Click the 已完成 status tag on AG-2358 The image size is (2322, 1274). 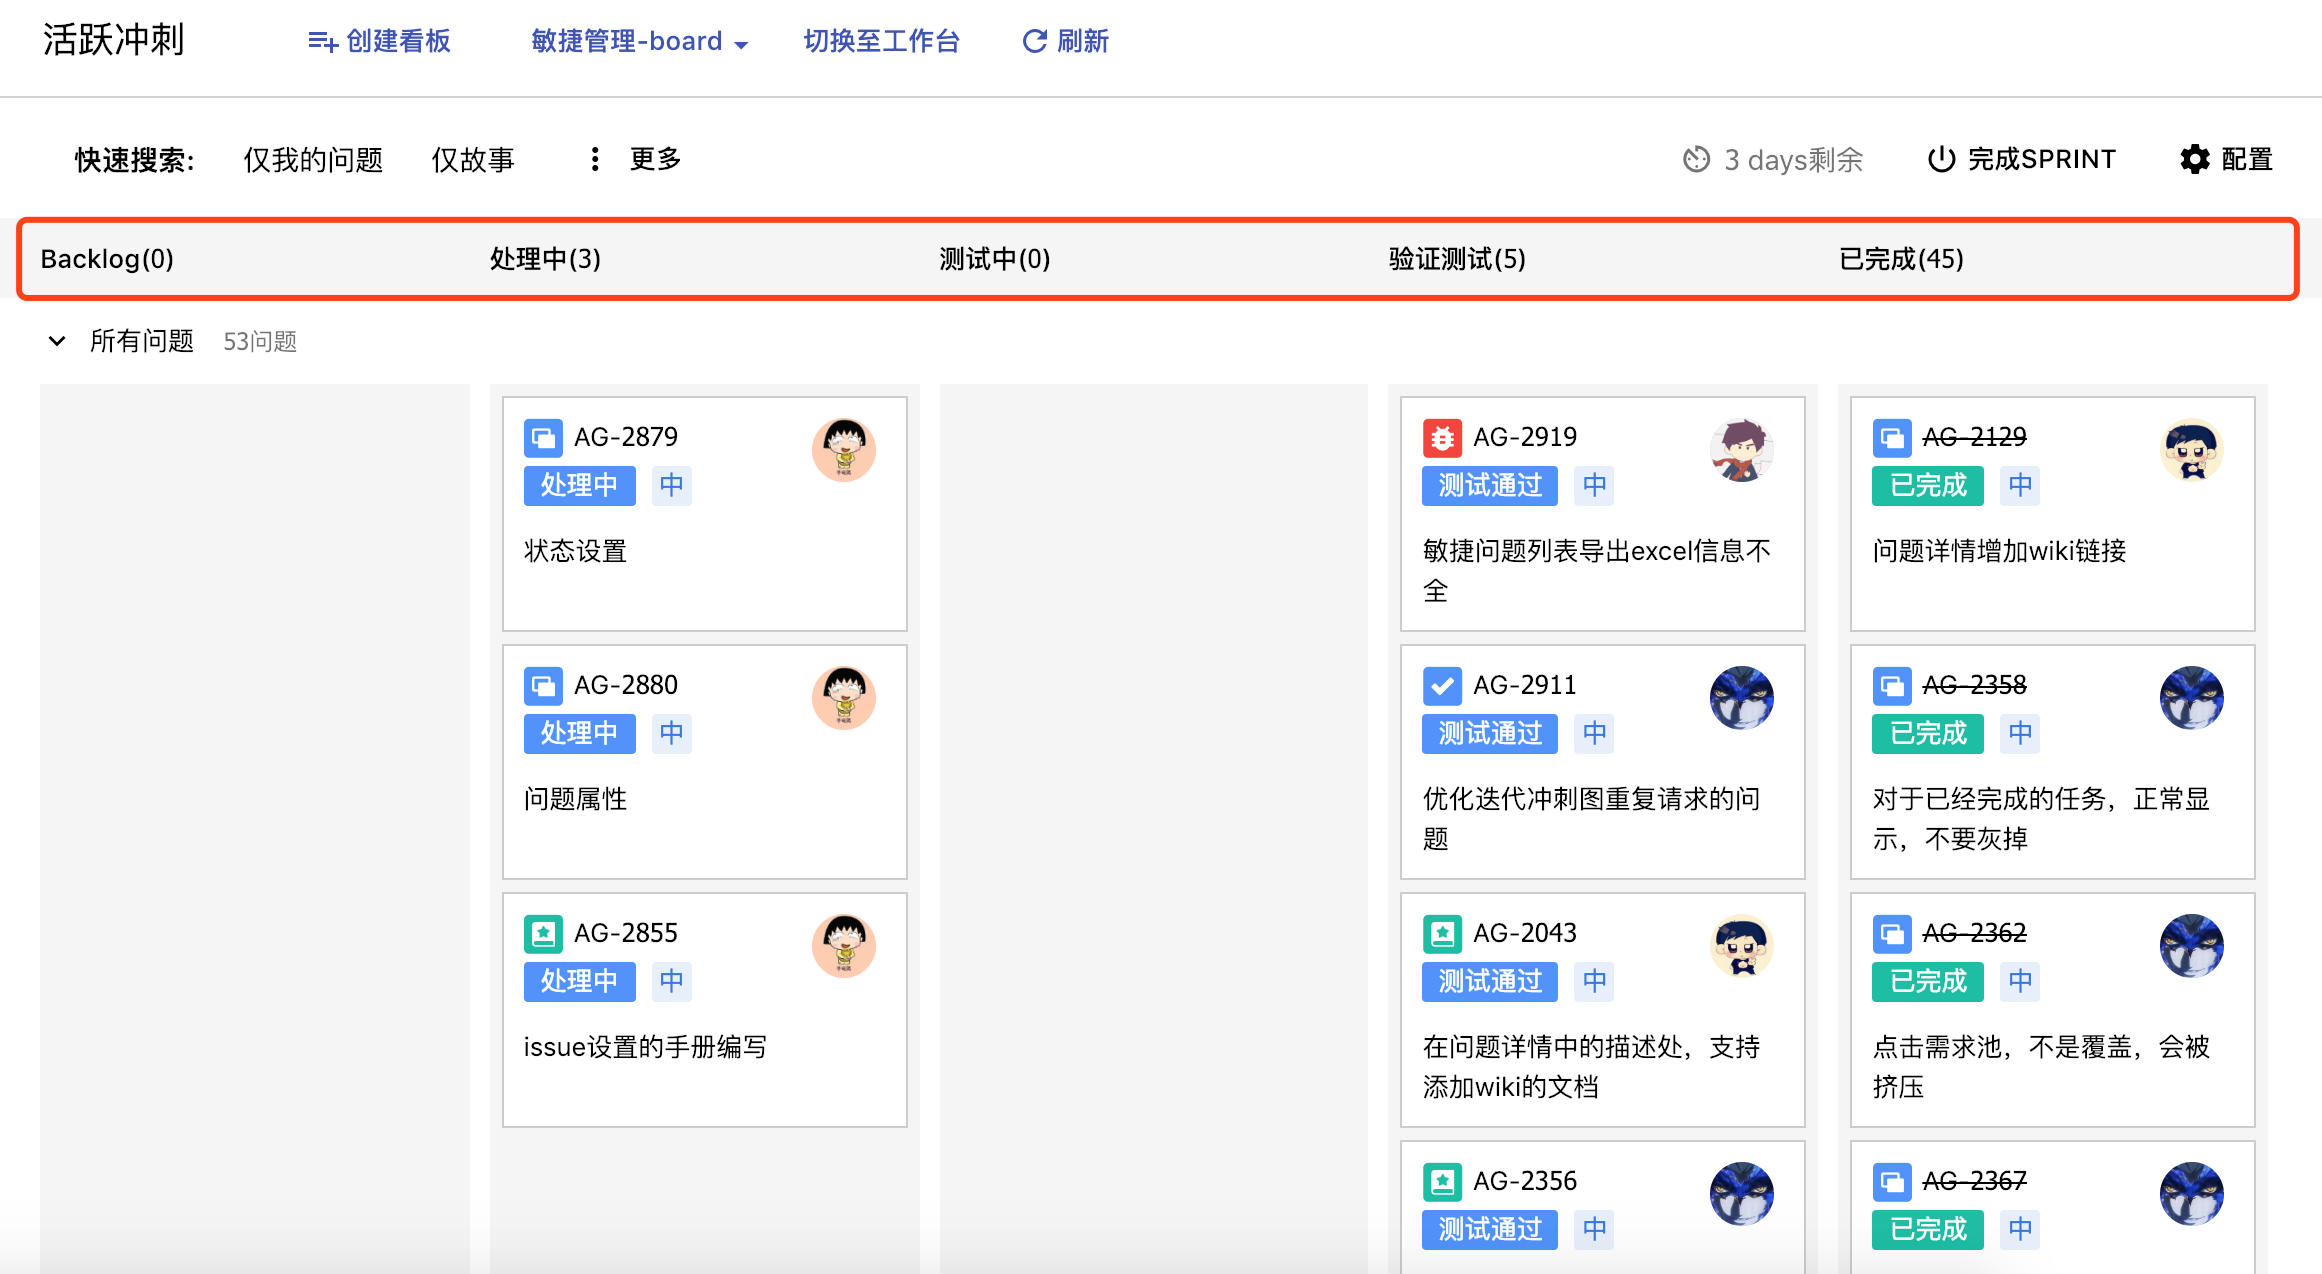1928,733
